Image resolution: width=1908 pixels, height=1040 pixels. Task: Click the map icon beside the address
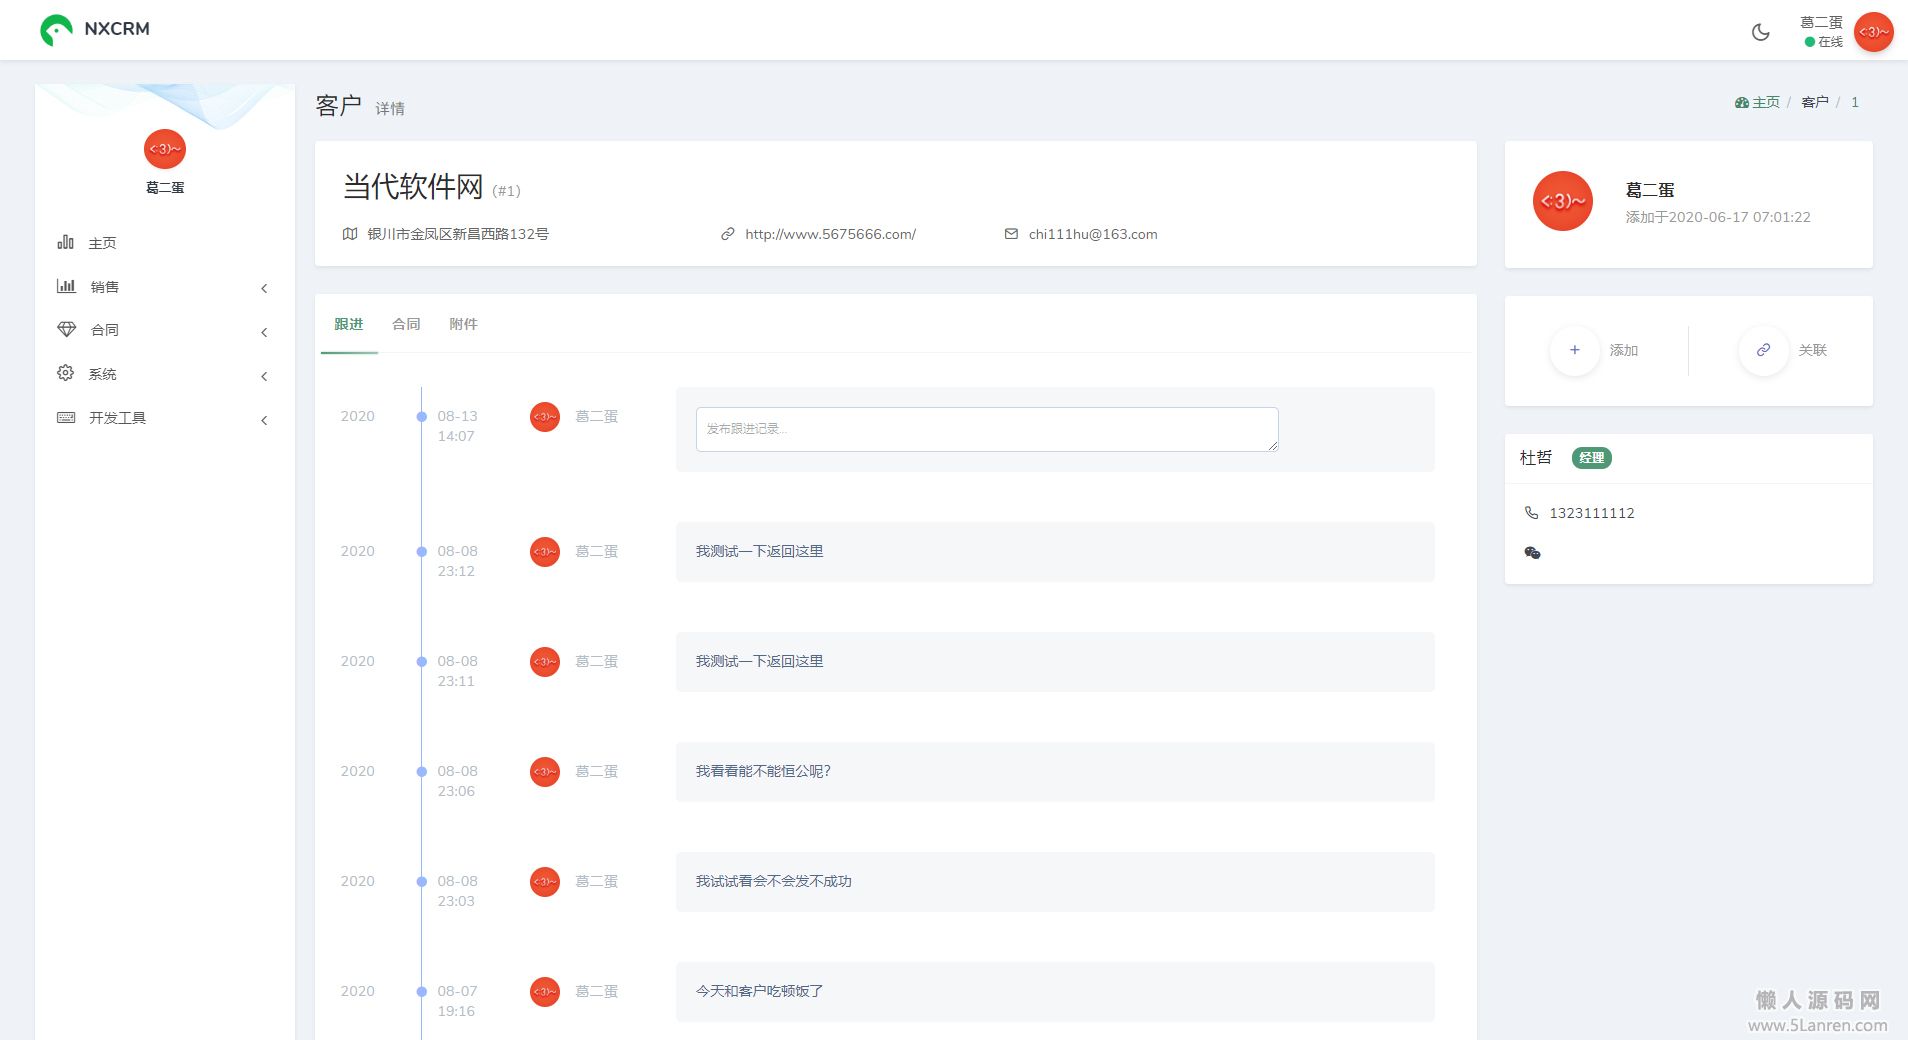click(x=350, y=234)
